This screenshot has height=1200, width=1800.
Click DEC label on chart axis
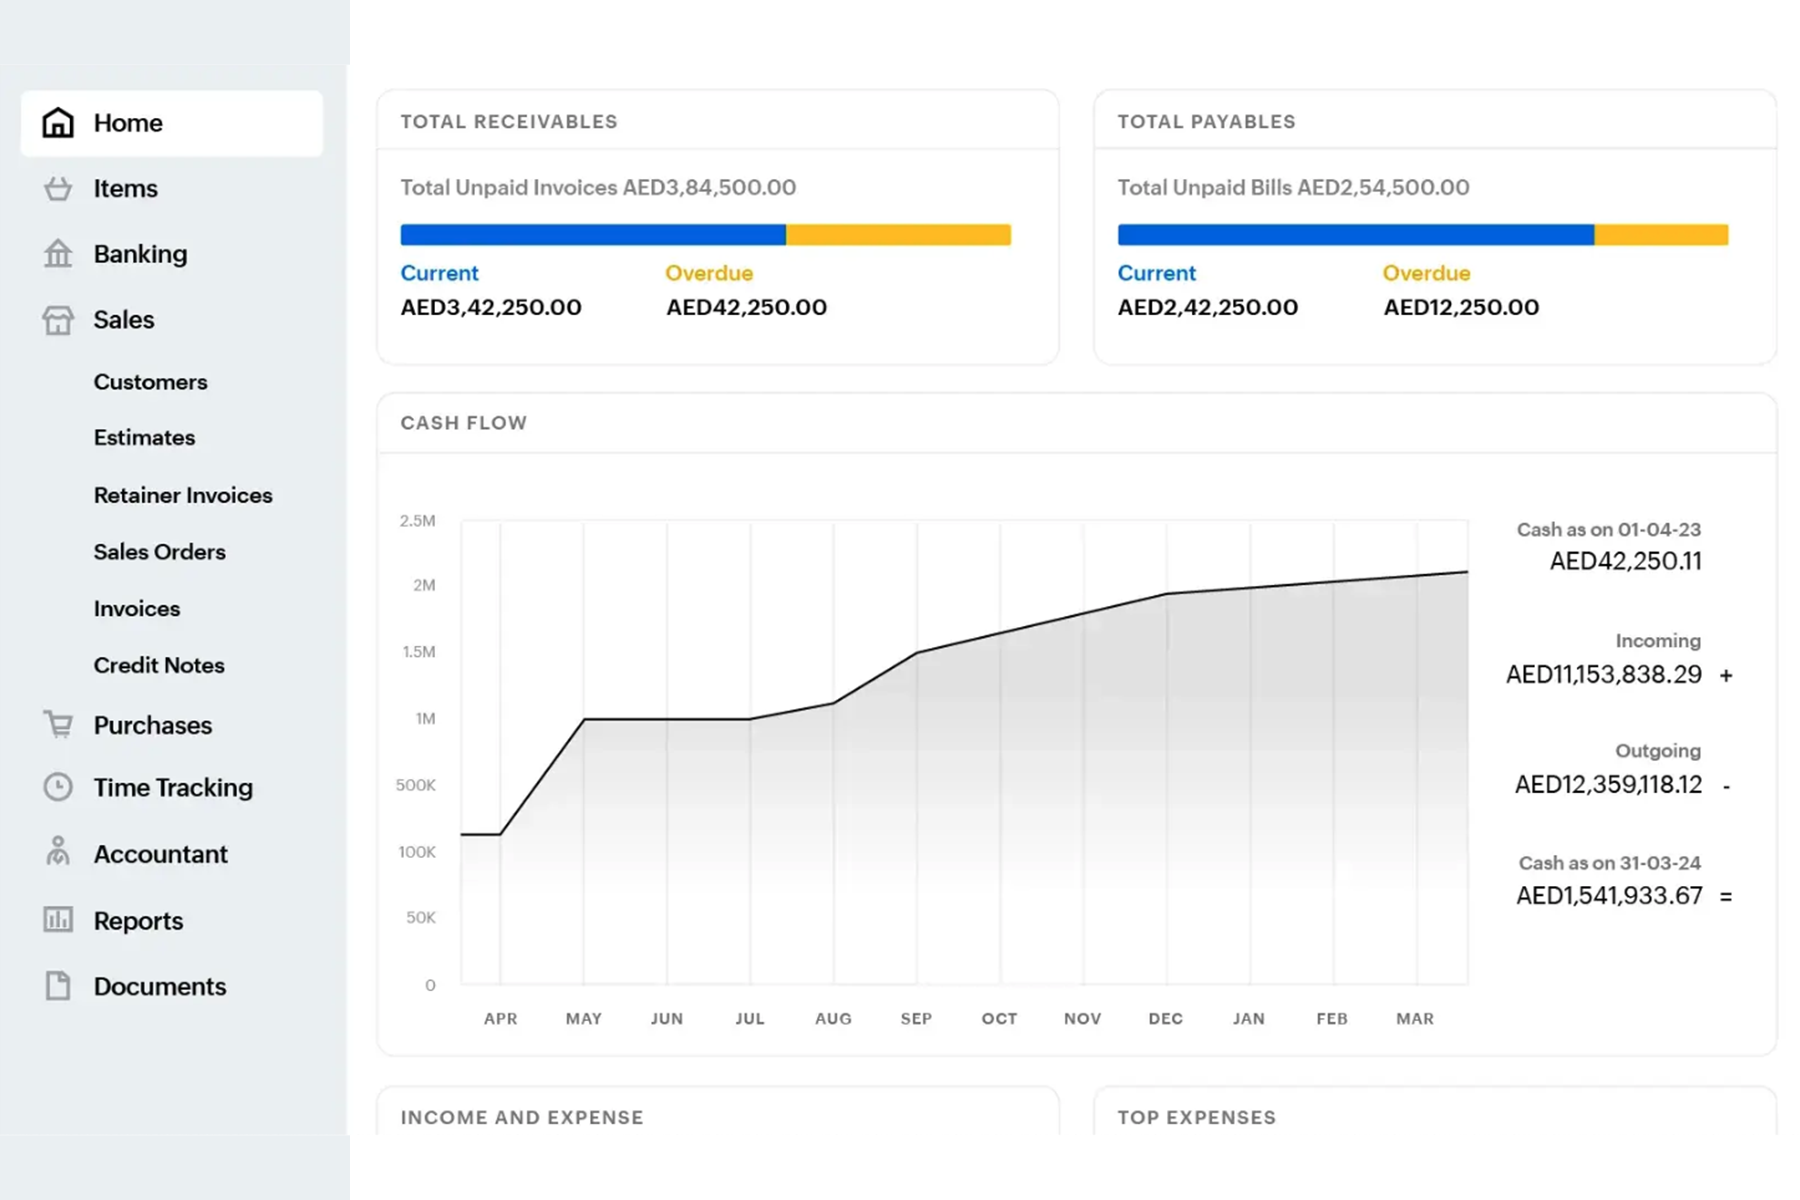(x=1166, y=1019)
